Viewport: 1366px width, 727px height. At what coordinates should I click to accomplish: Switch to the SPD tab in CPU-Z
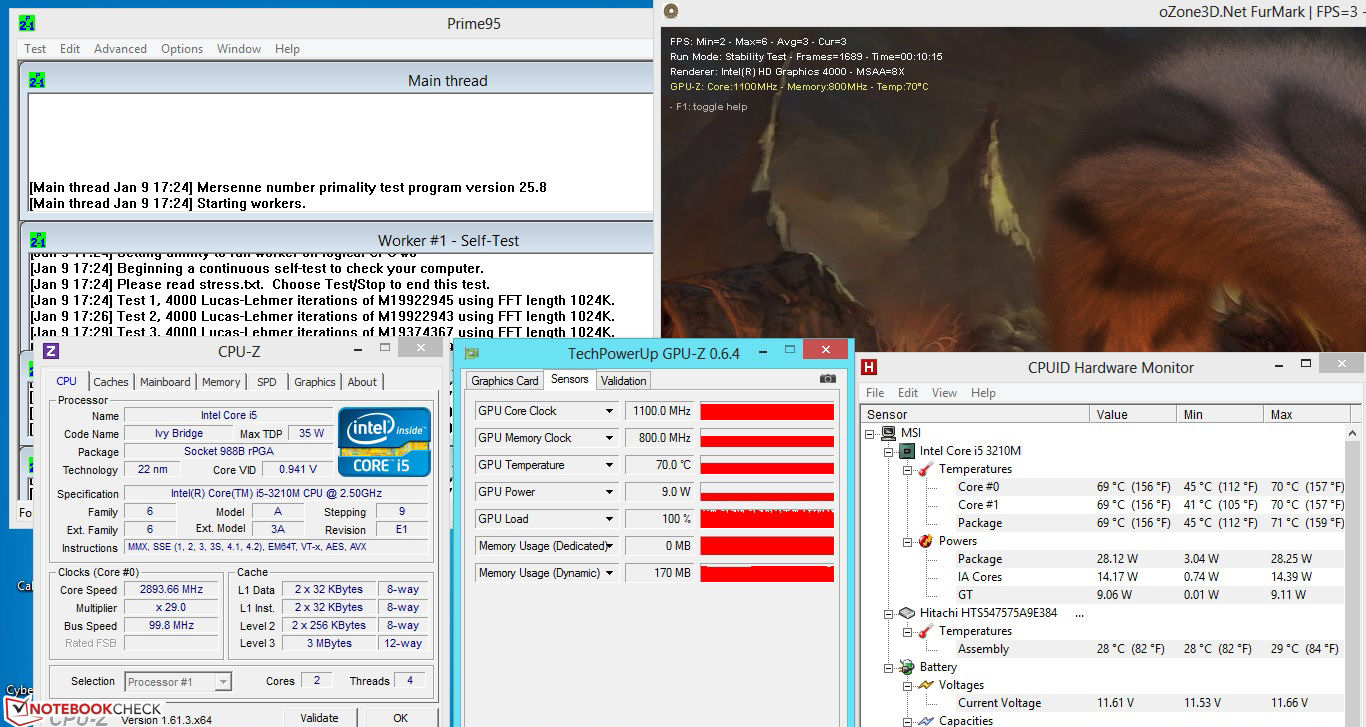click(267, 382)
